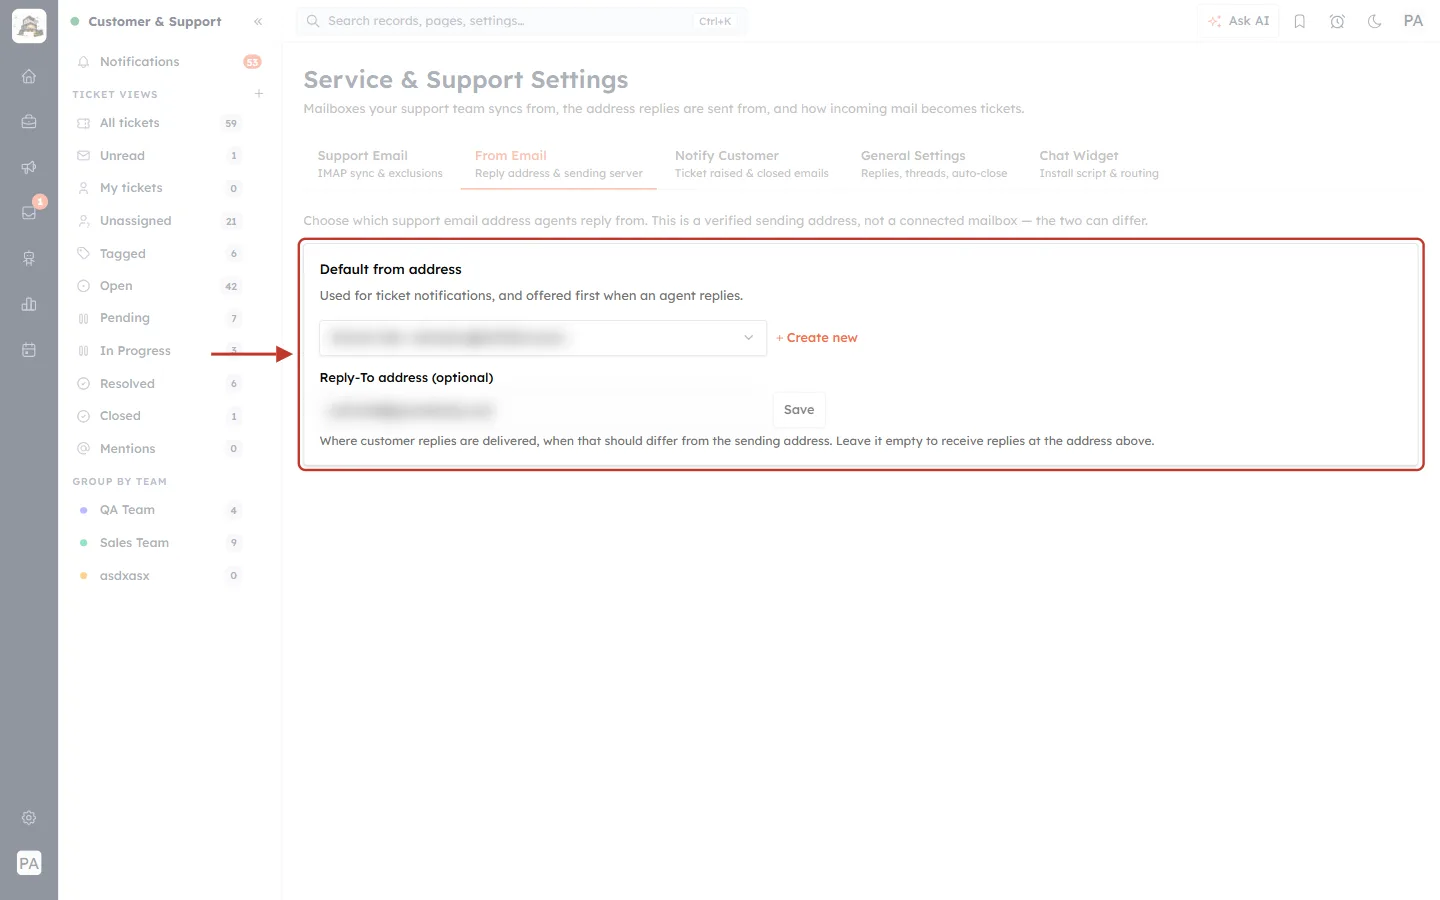Filter tickets by Sales Team

(x=158, y=543)
